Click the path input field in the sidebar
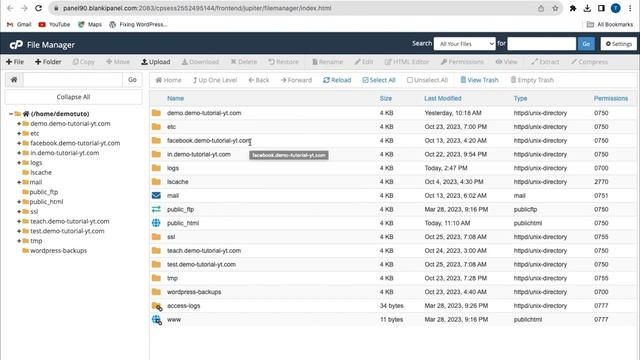The height and width of the screenshot is (360, 640). 73,80
